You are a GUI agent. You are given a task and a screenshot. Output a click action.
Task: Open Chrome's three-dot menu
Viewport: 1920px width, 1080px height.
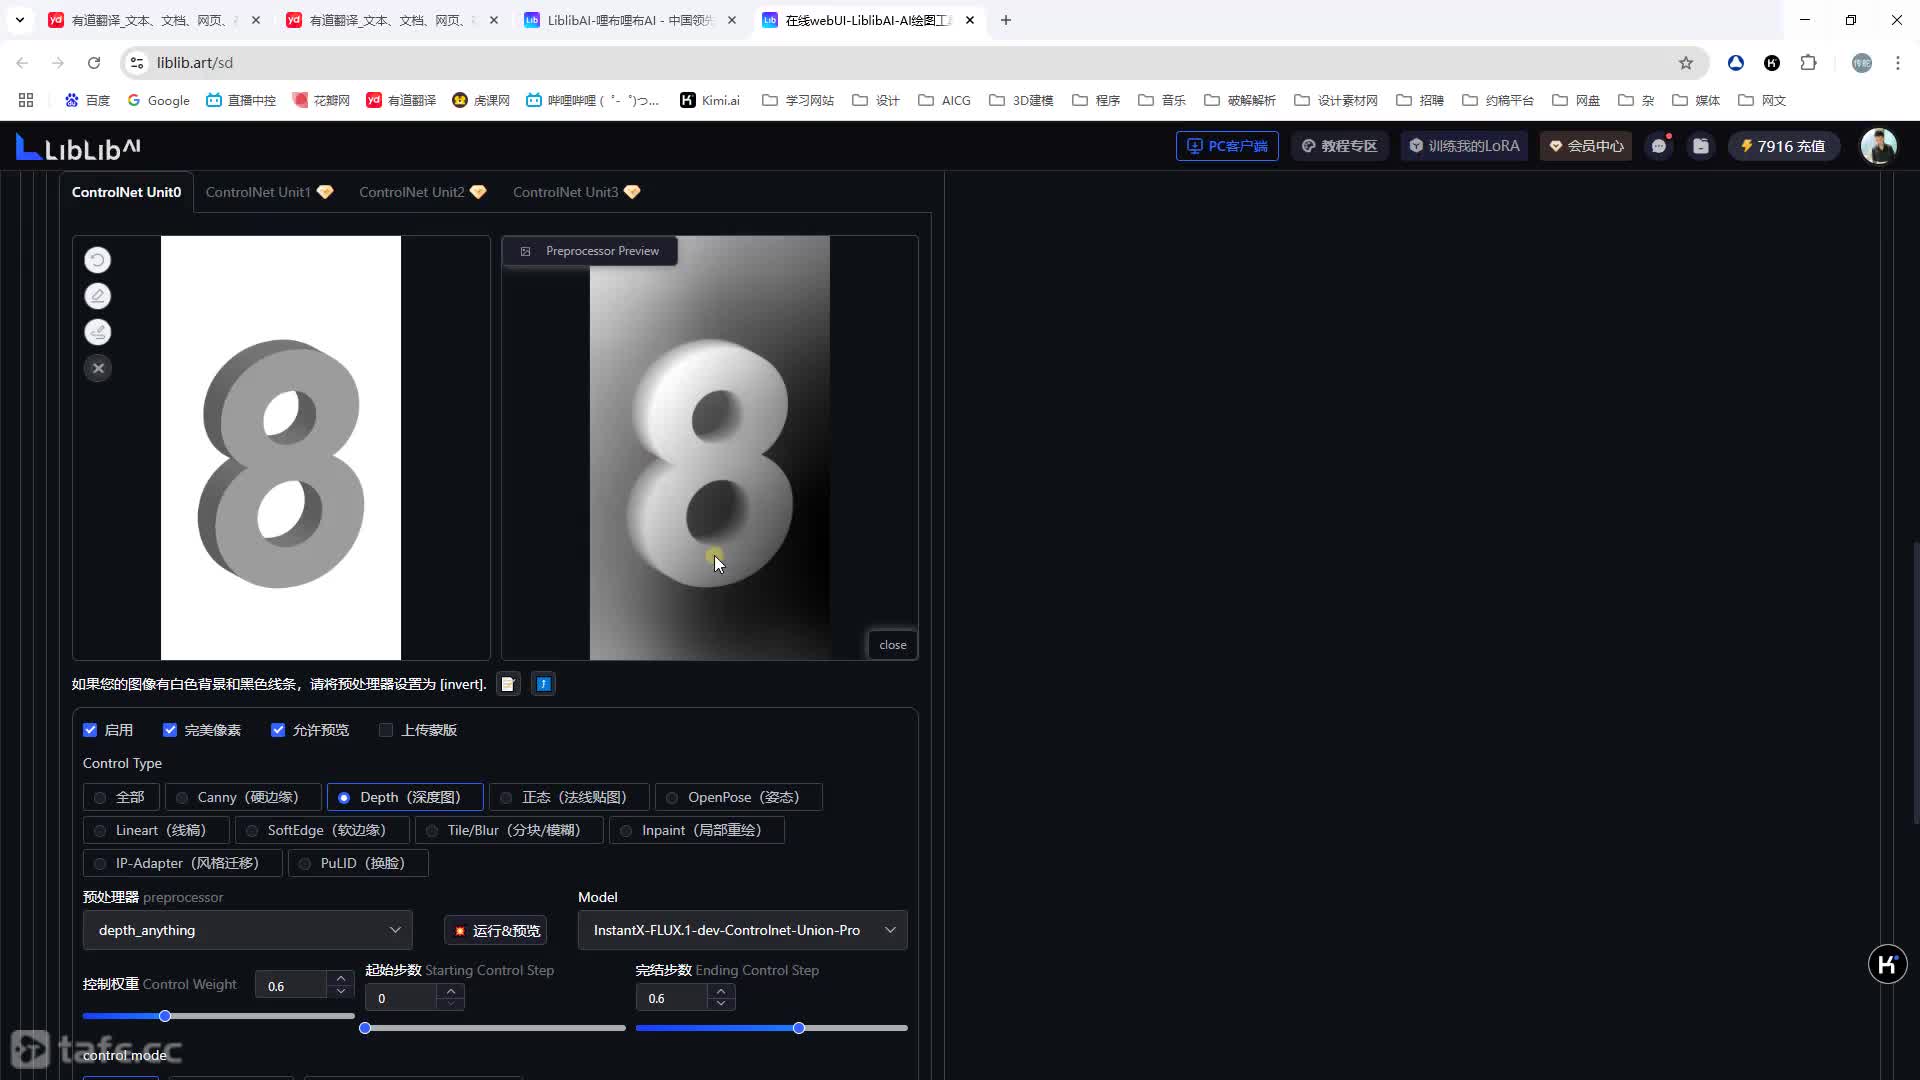(1898, 63)
